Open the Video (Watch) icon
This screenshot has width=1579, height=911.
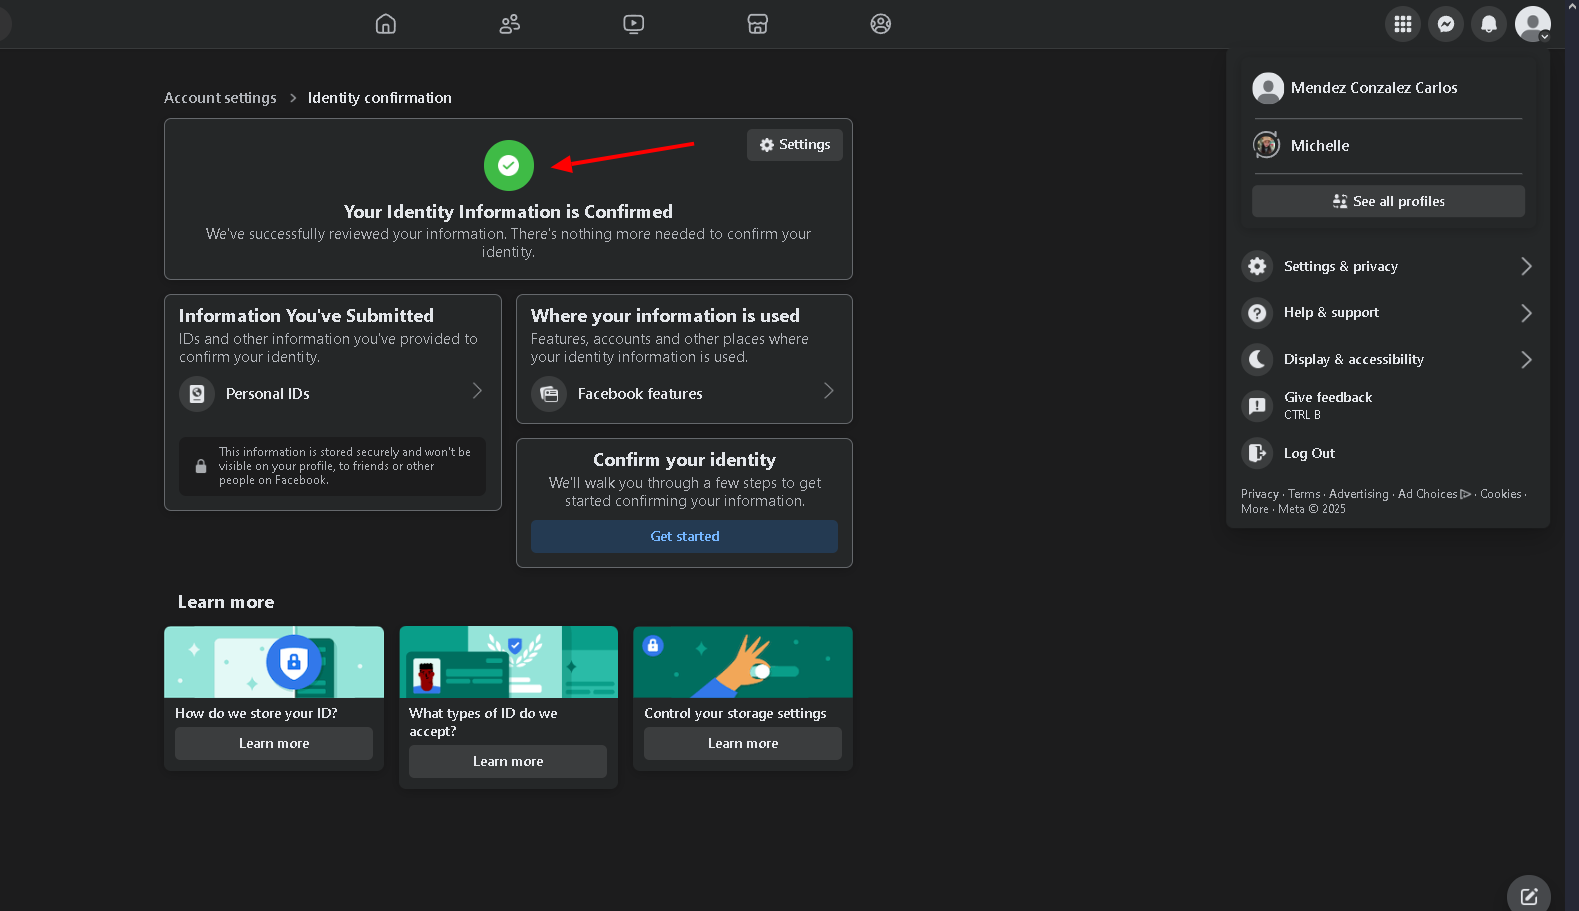633,24
